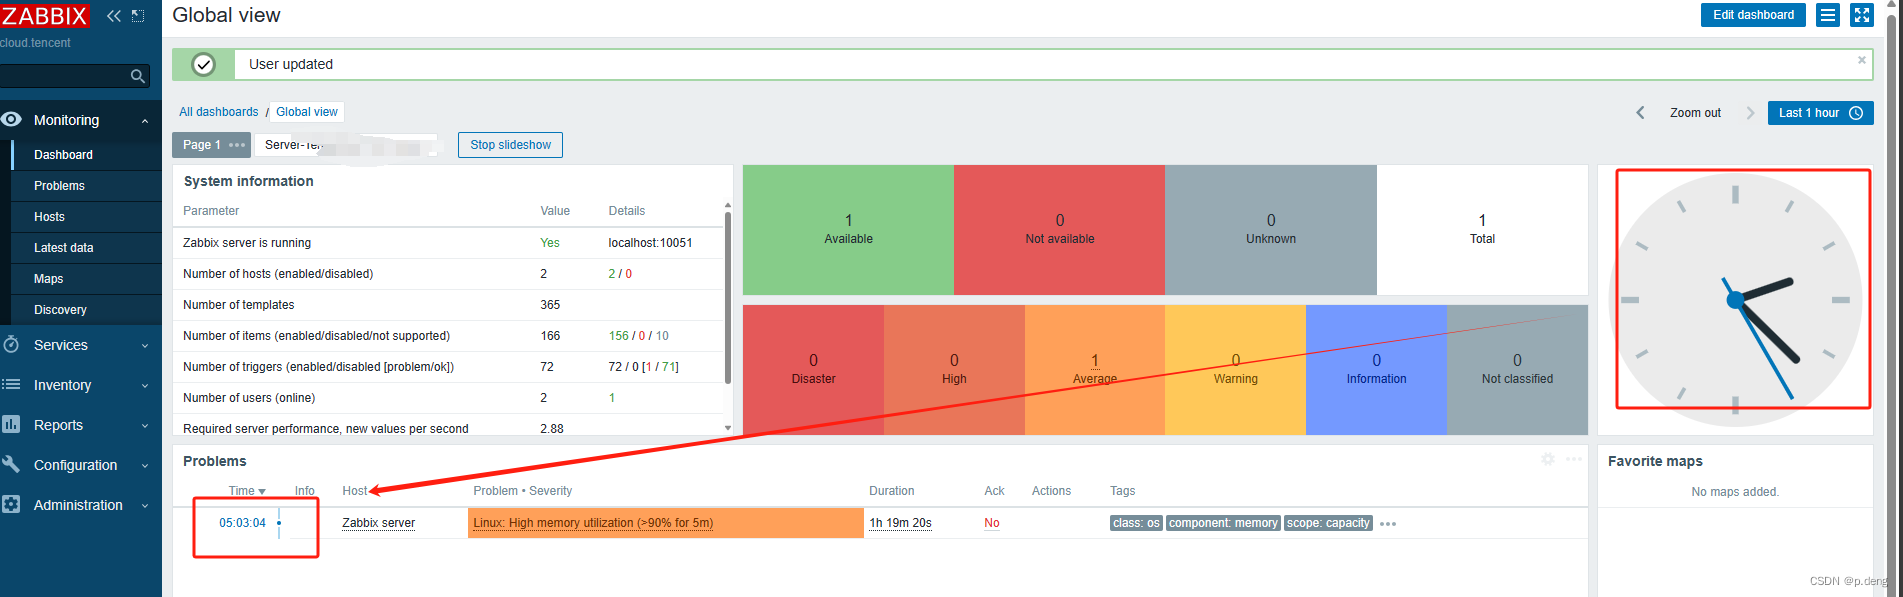Image resolution: width=1903 pixels, height=597 pixels.
Task: Click the component: memory tag
Action: 1223,523
